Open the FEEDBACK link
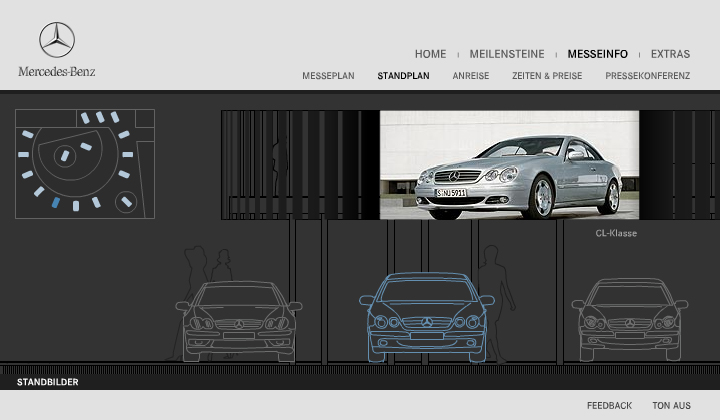 click(609, 405)
